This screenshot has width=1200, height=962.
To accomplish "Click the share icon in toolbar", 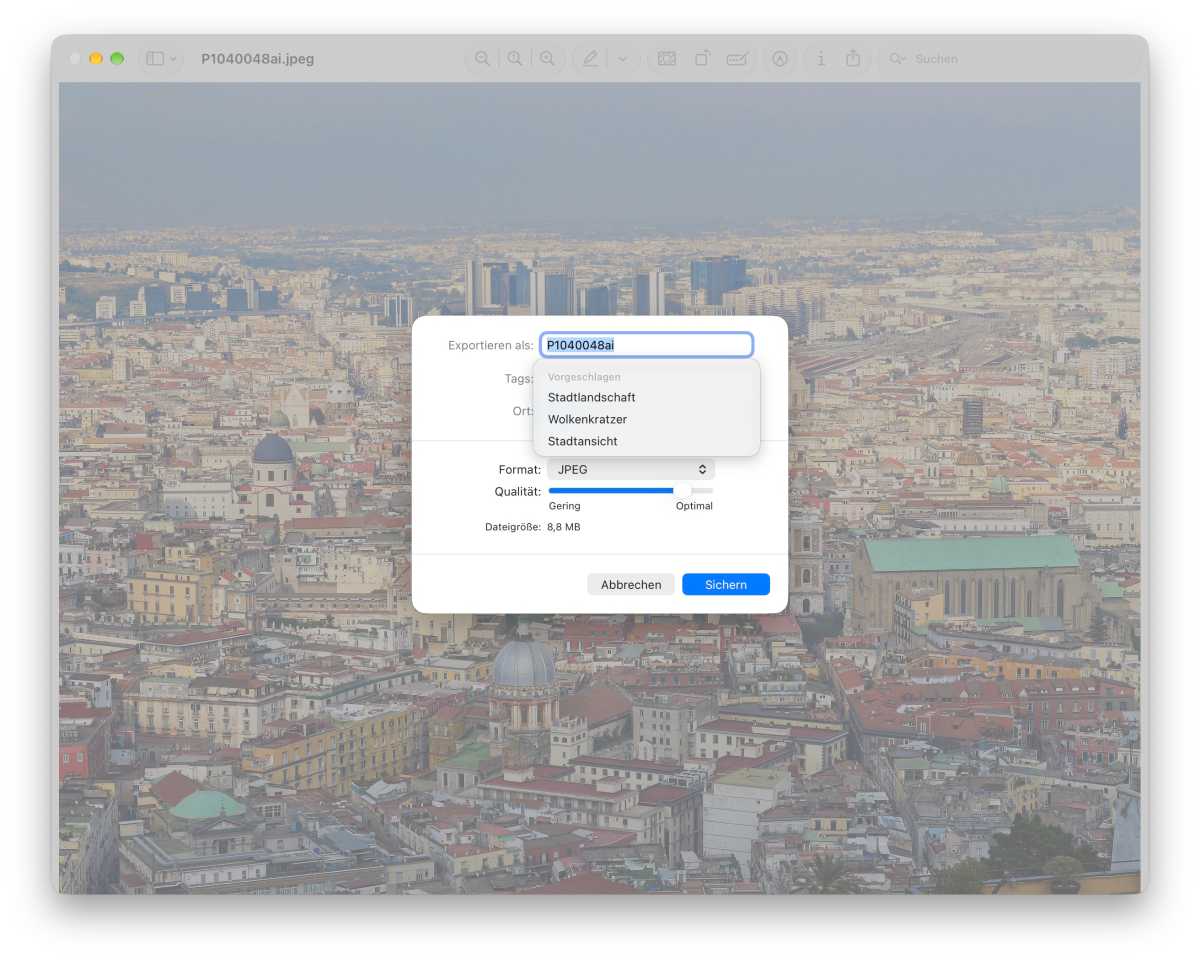I will (x=853, y=59).
